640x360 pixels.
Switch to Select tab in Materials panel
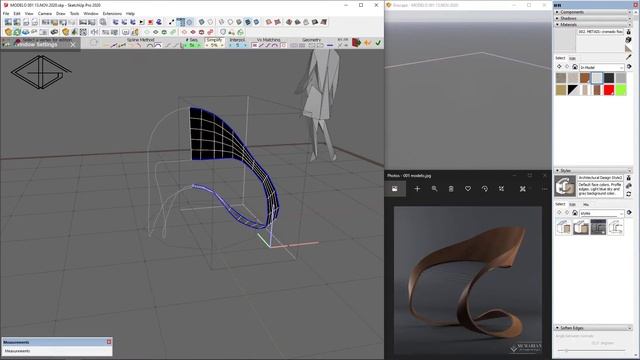[560, 58]
